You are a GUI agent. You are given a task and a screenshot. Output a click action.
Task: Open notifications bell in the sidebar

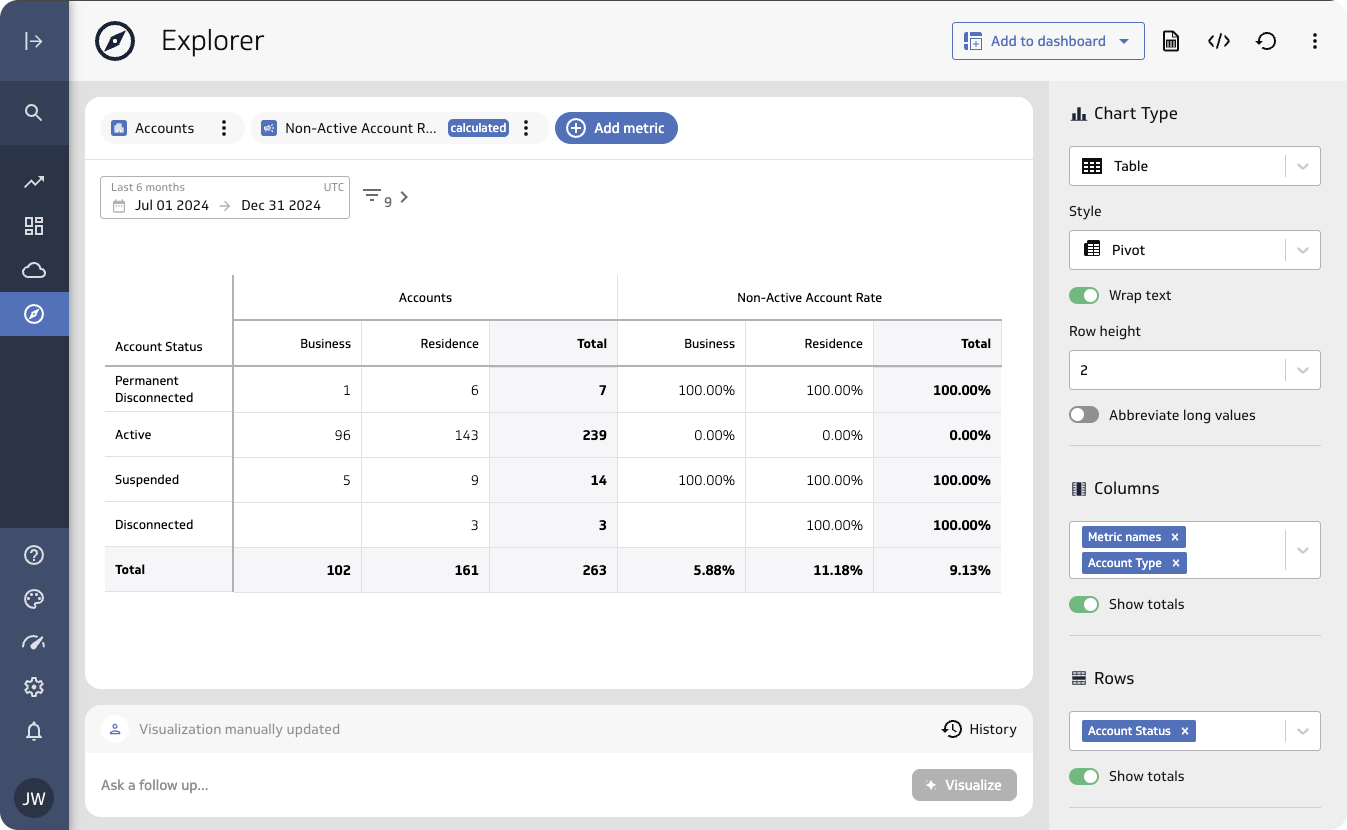click(x=34, y=731)
